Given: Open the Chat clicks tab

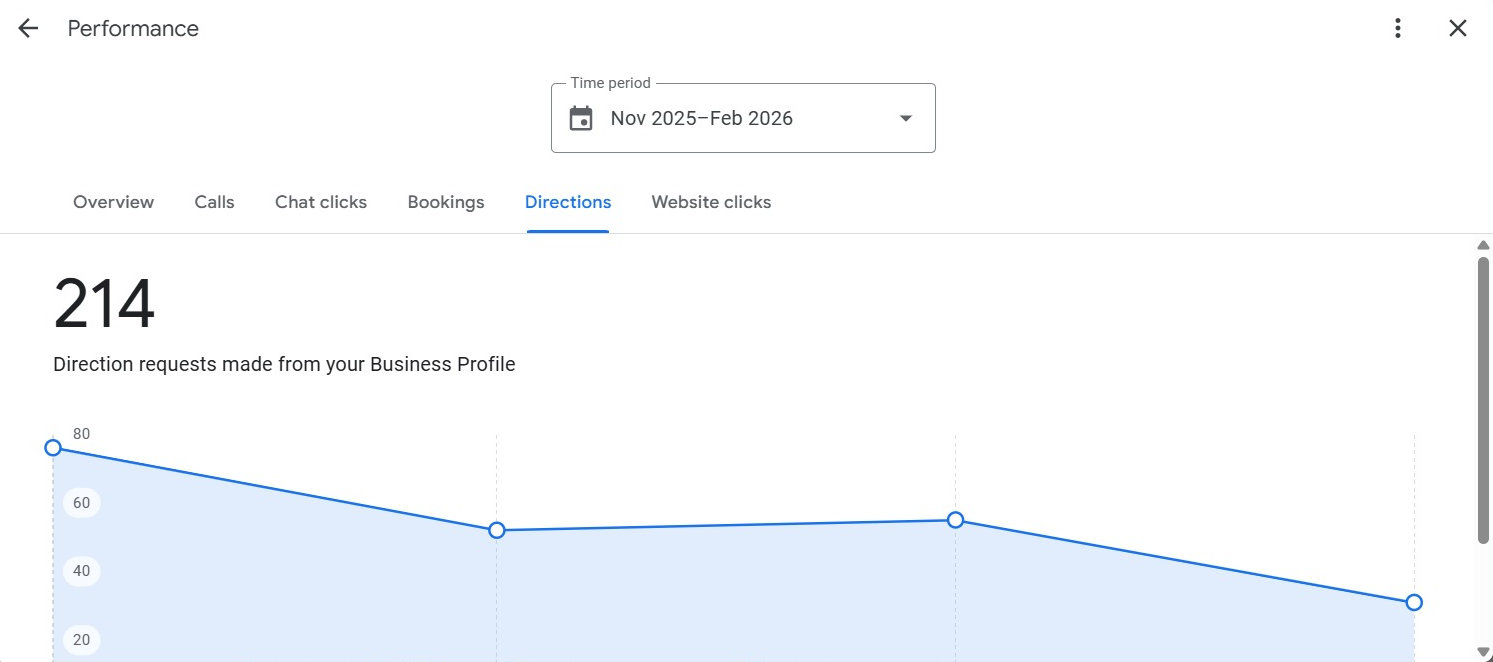Looking at the screenshot, I should tap(321, 202).
